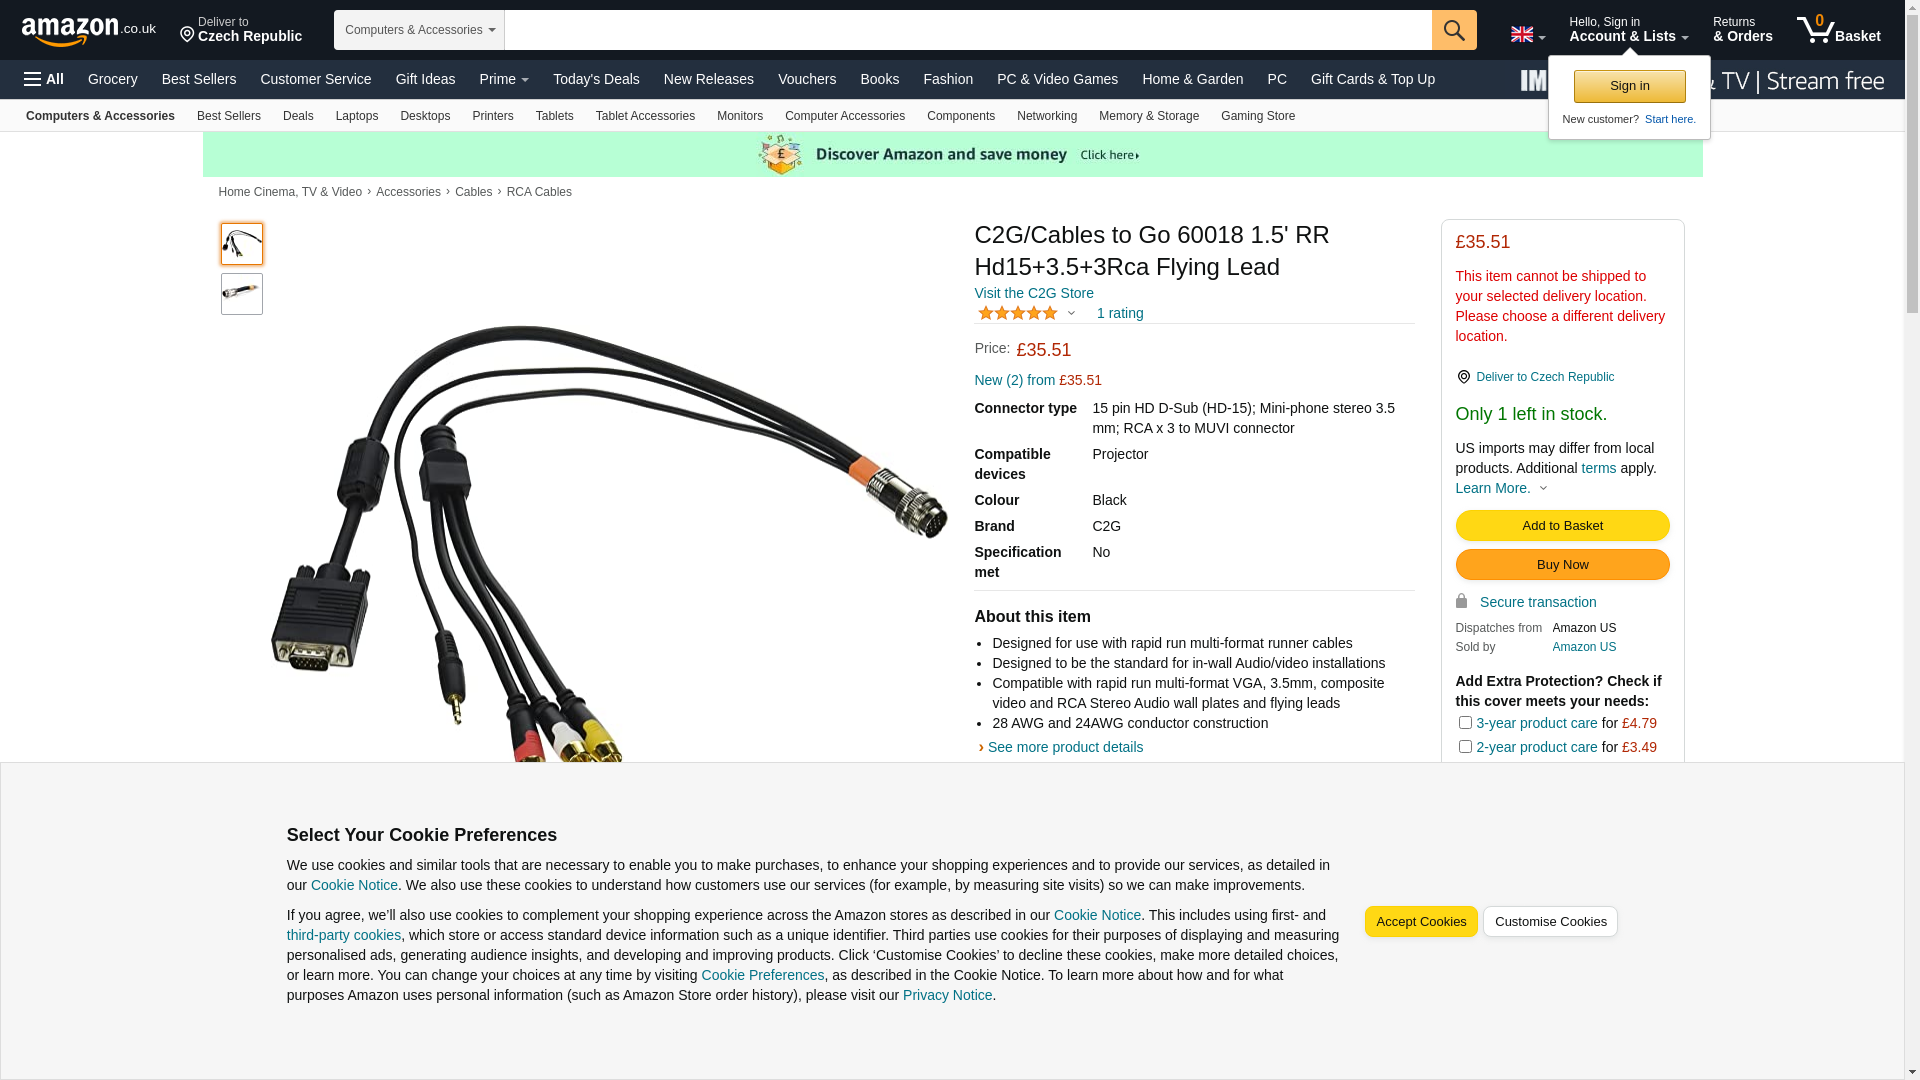Image resolution: width=1920 pixels, height=1080 pixels.
Task: Expand the Learn More disclosure arrow
Action: [x=1543, y=489]
